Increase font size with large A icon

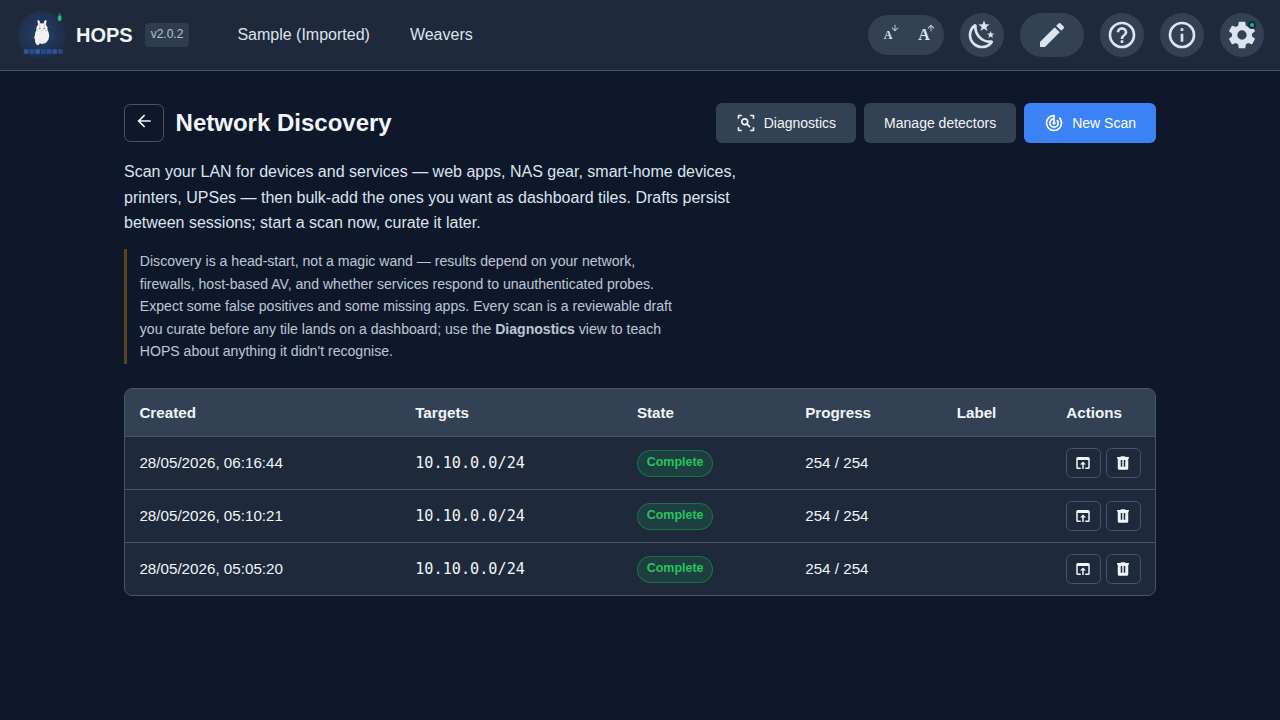pyautogui.click(x=925, y=35)
